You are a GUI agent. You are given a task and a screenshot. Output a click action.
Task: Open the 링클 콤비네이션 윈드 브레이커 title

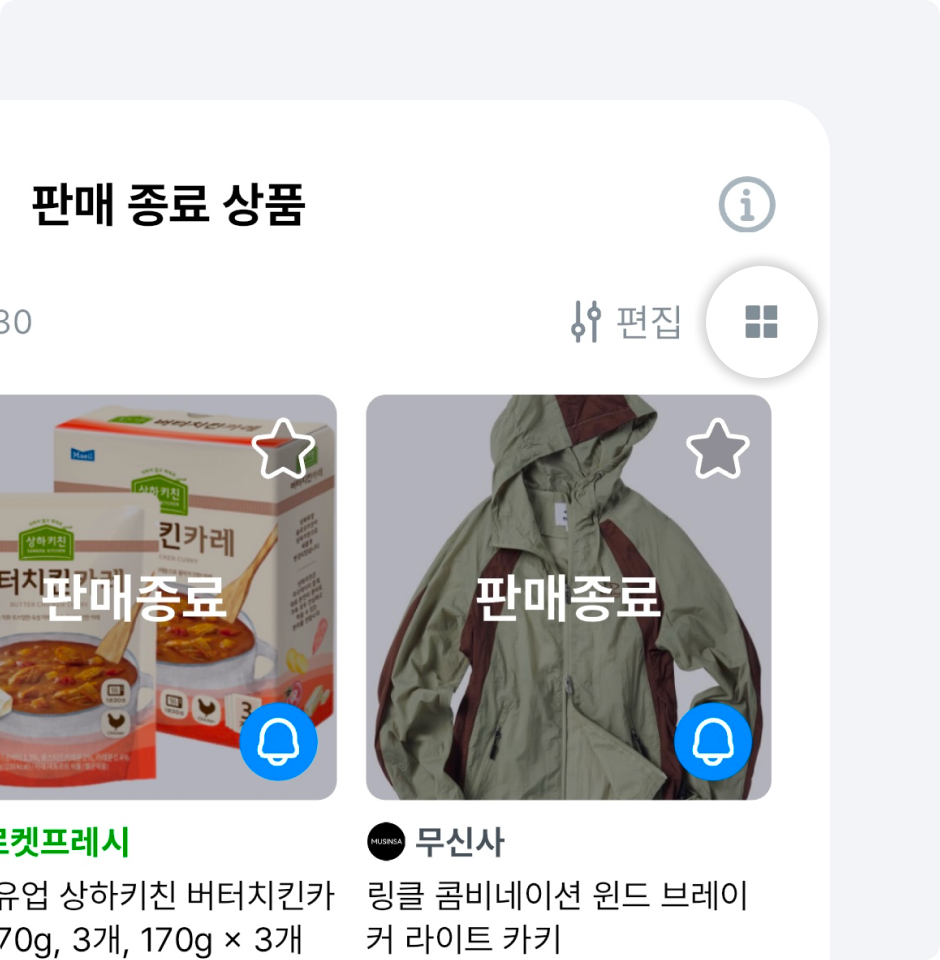557,896
